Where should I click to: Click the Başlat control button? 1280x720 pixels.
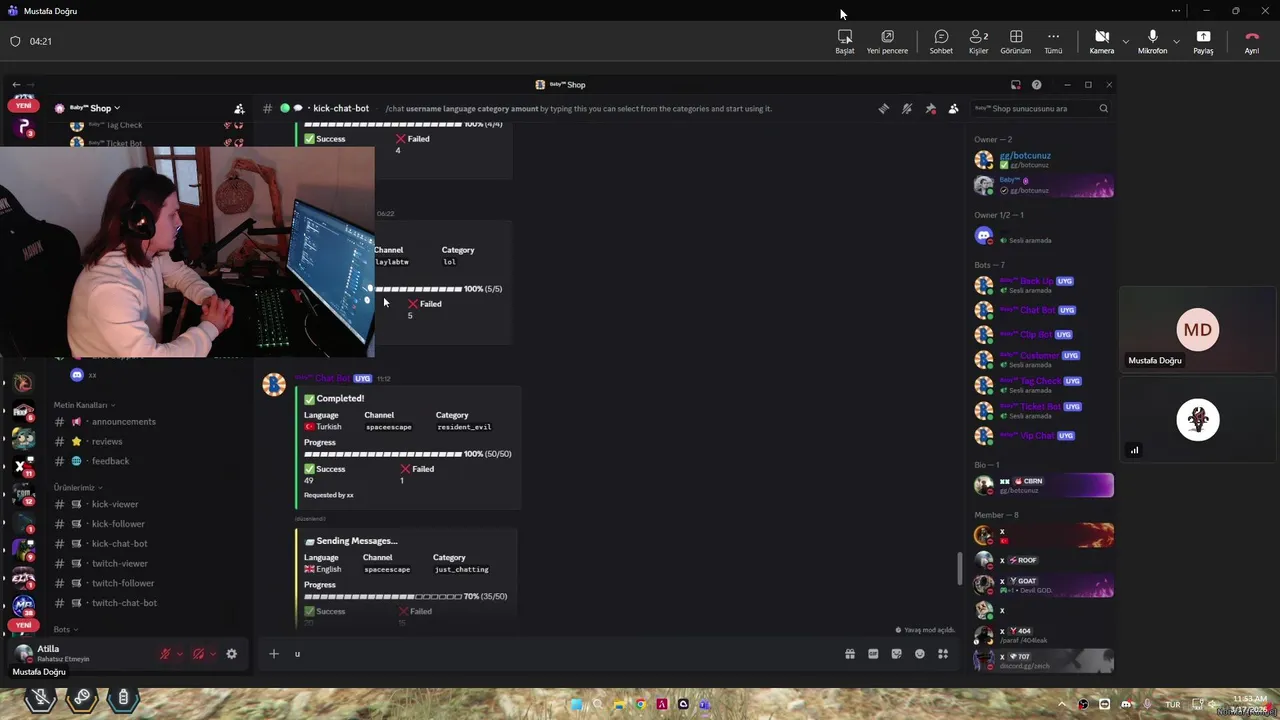click(845, 41)
